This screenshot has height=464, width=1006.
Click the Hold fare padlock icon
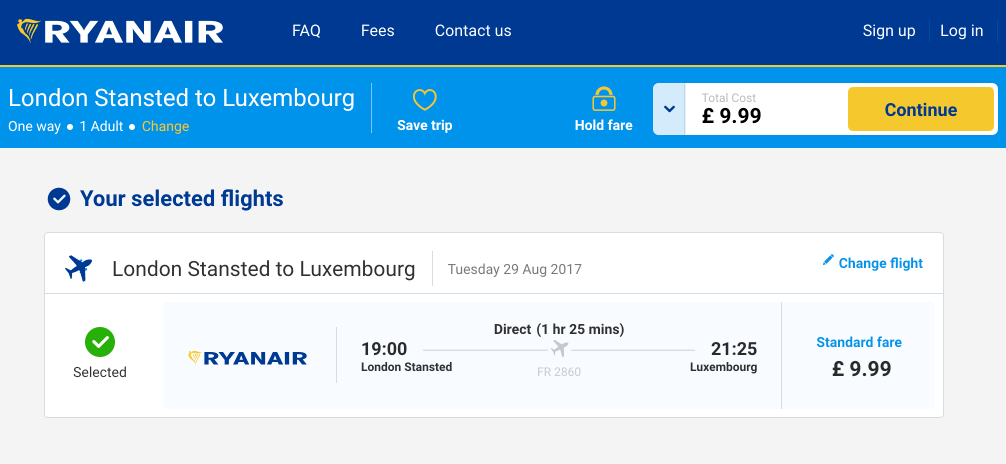[x=603, y=99]
